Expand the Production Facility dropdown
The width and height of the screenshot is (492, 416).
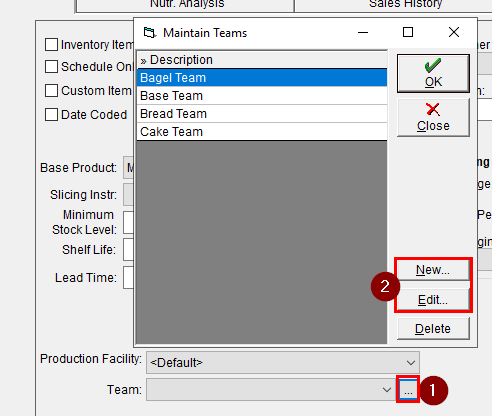[x=411, y=362]
